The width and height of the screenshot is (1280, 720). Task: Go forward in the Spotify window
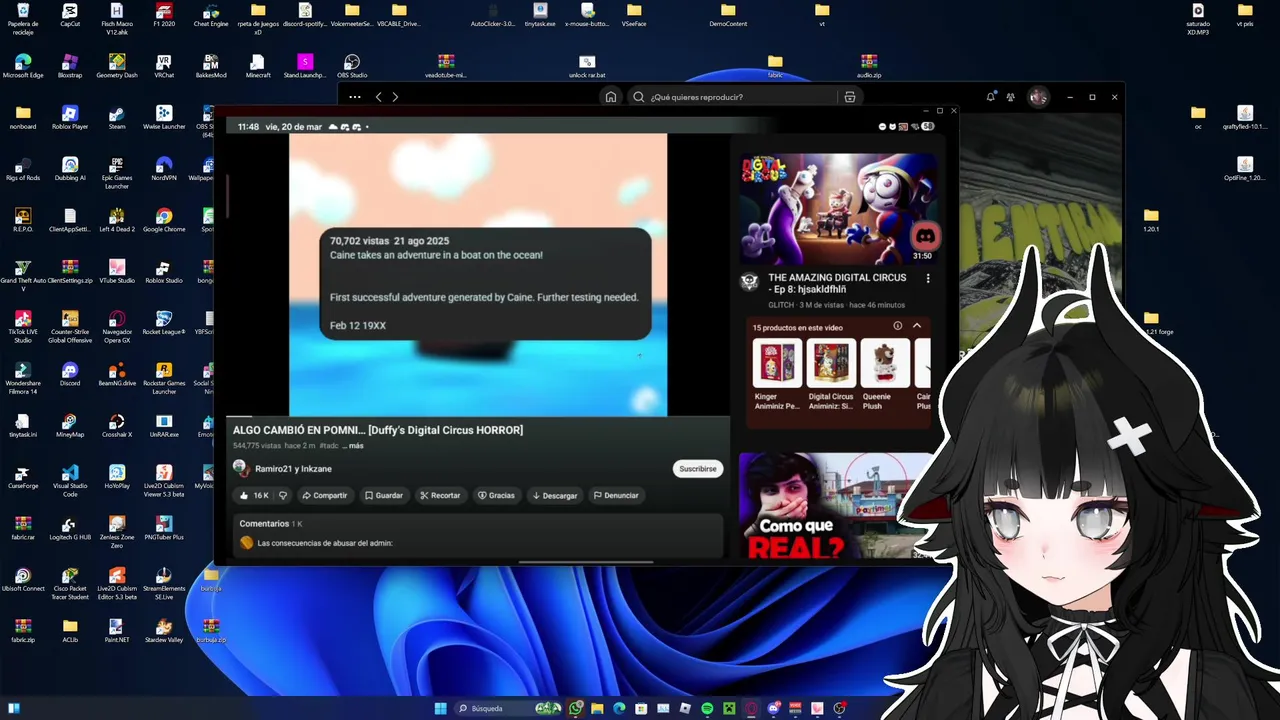[x=395, y=97]
